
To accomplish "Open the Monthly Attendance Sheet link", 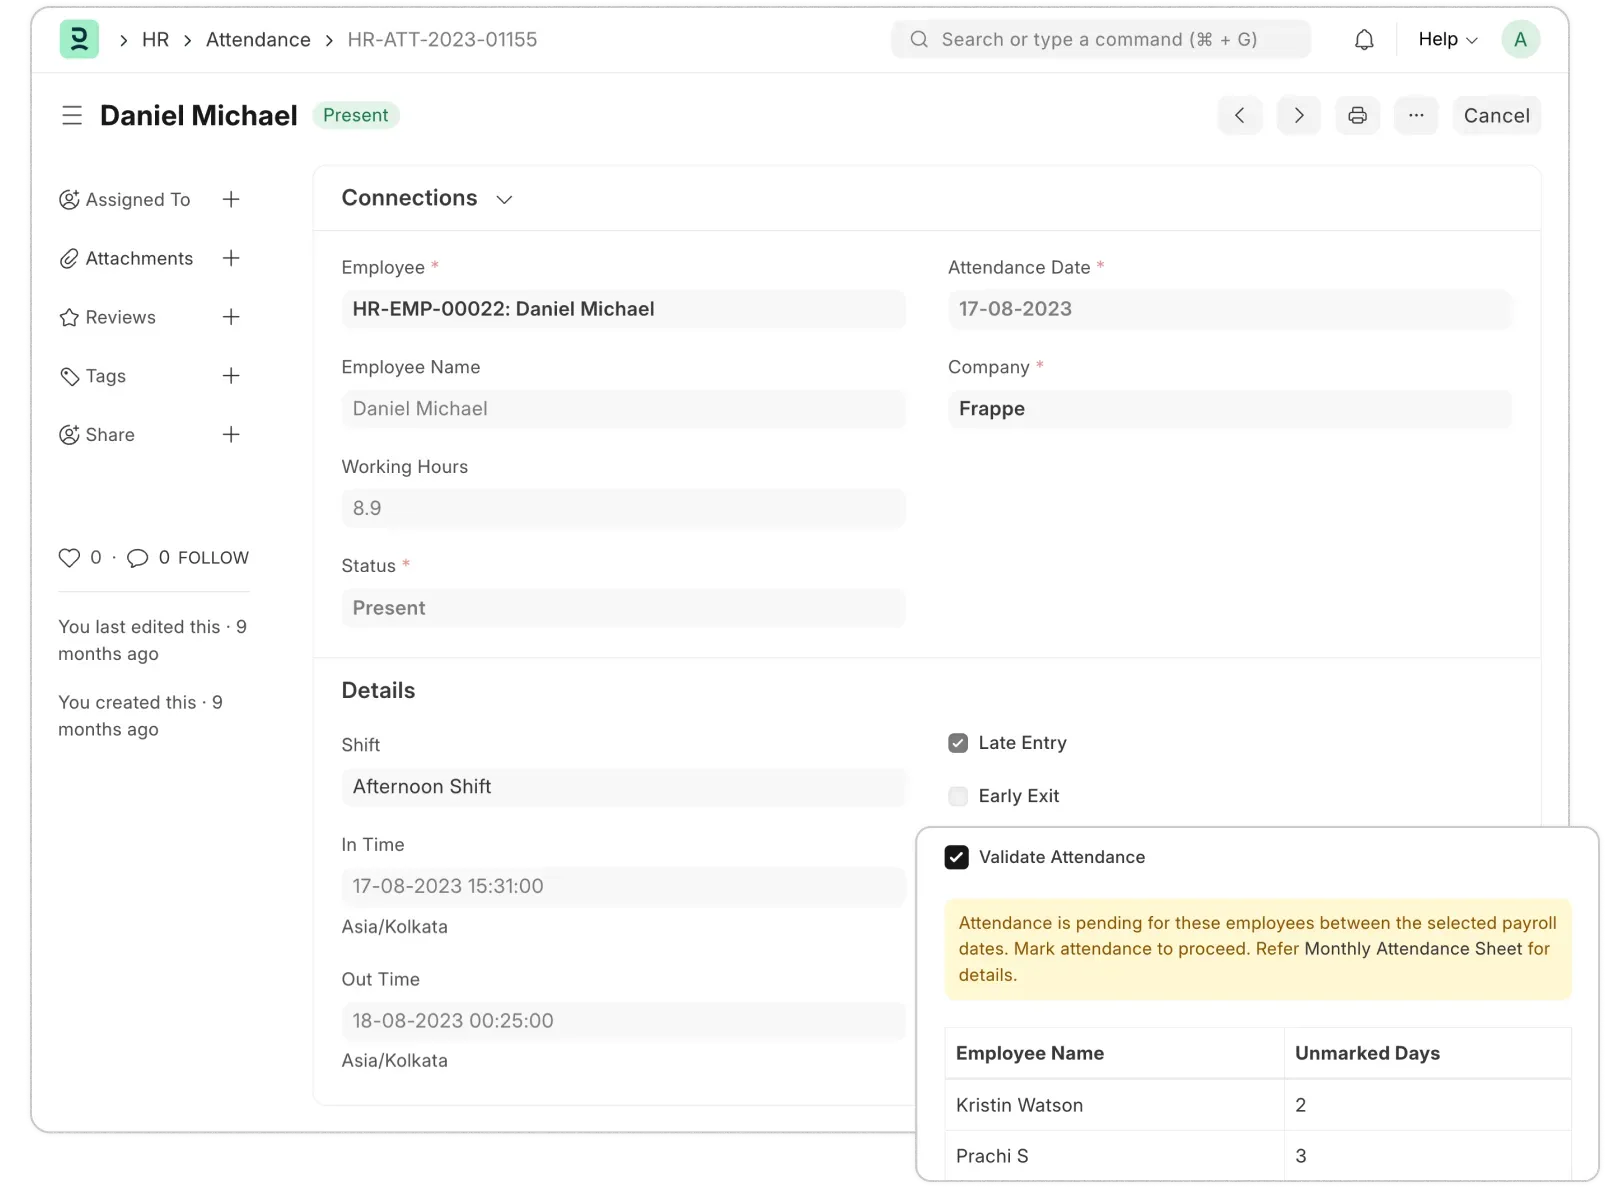I will (x=1415, y=949).
